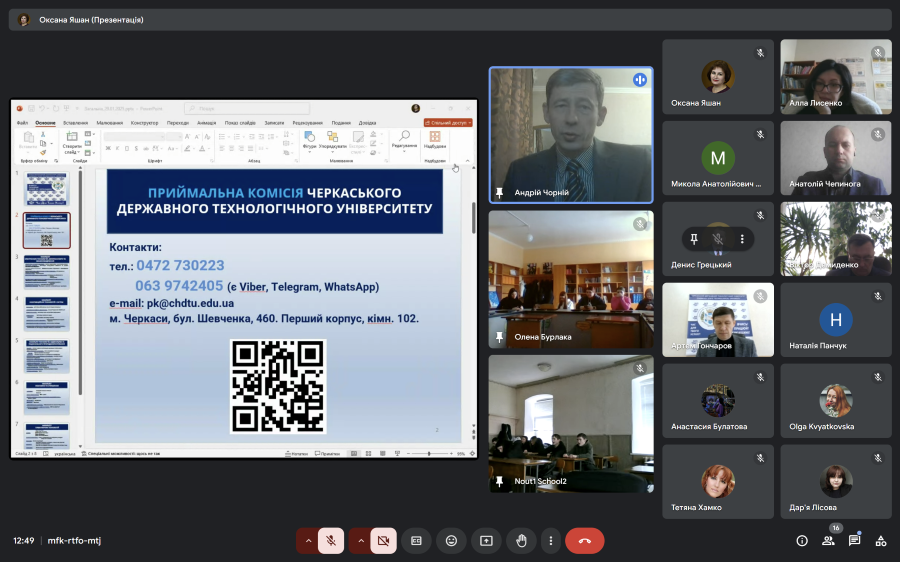Expand audio settings chevron beside the microphone
Screen dimensions: 900x562
point(308,541)
